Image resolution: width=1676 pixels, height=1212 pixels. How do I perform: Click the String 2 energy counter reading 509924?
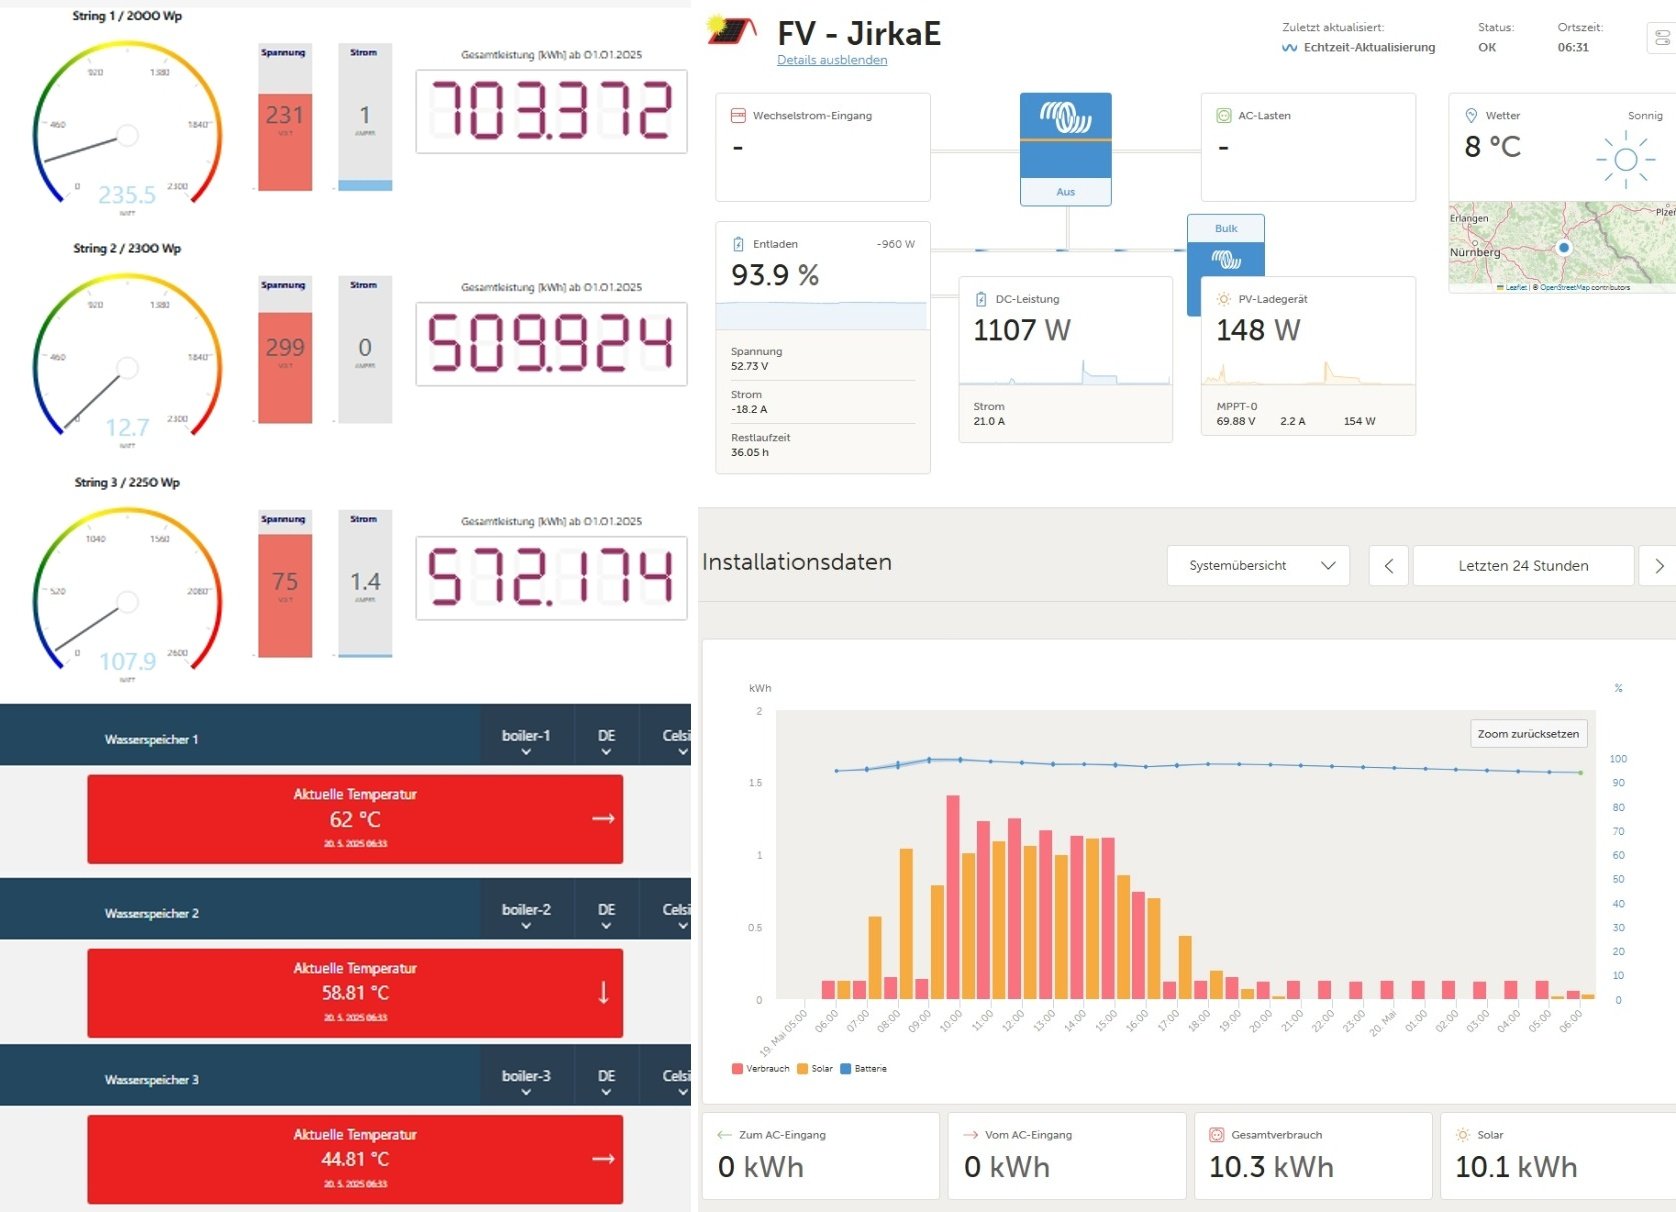point(551,344)
